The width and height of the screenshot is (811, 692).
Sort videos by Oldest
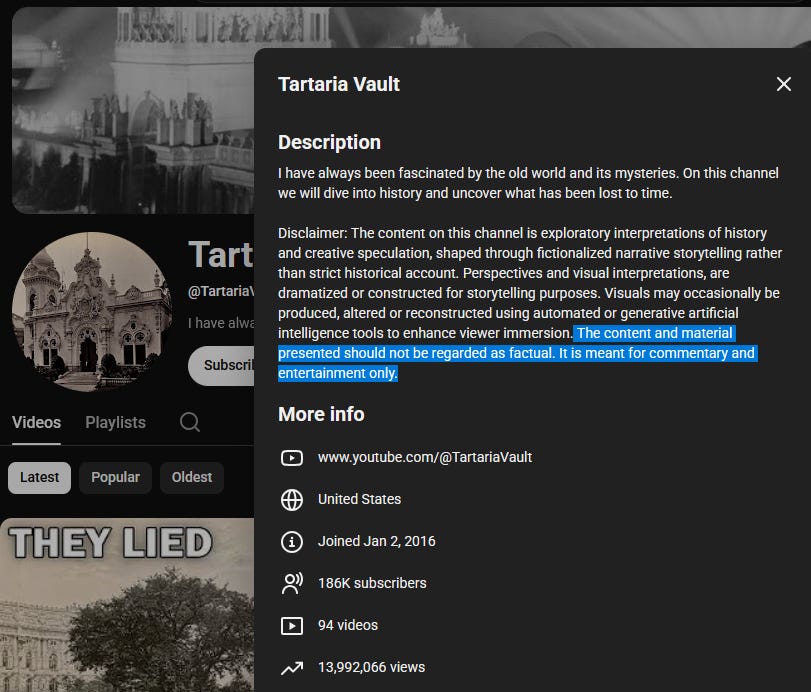click(192, 477)
